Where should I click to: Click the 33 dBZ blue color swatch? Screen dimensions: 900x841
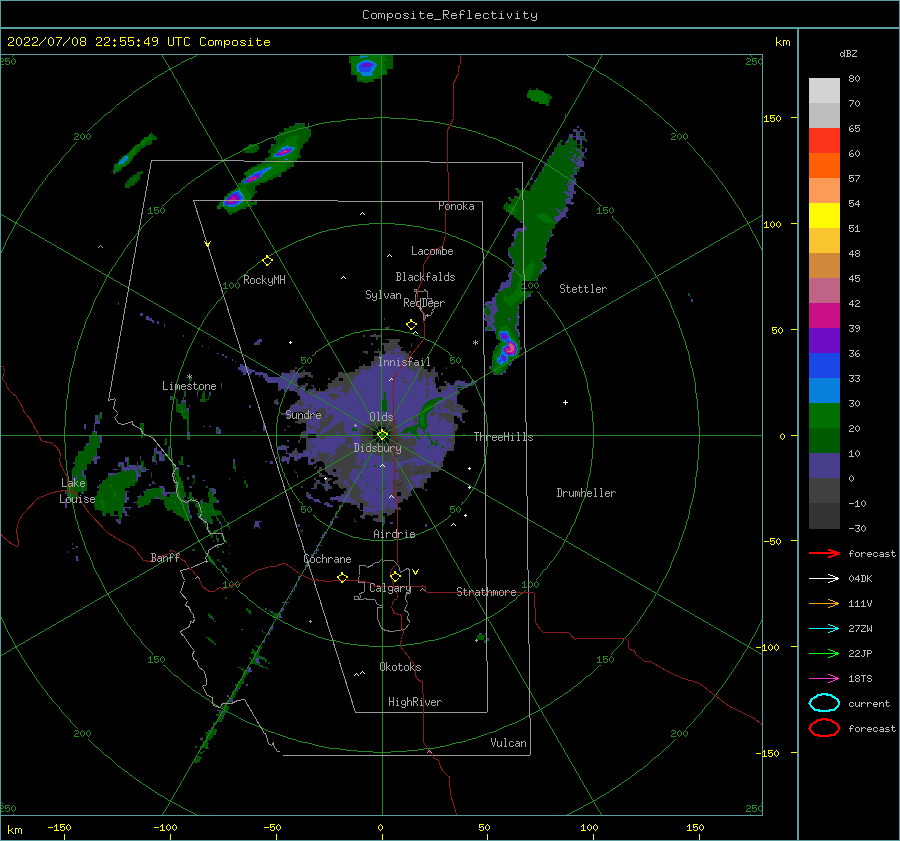(824, 366)
